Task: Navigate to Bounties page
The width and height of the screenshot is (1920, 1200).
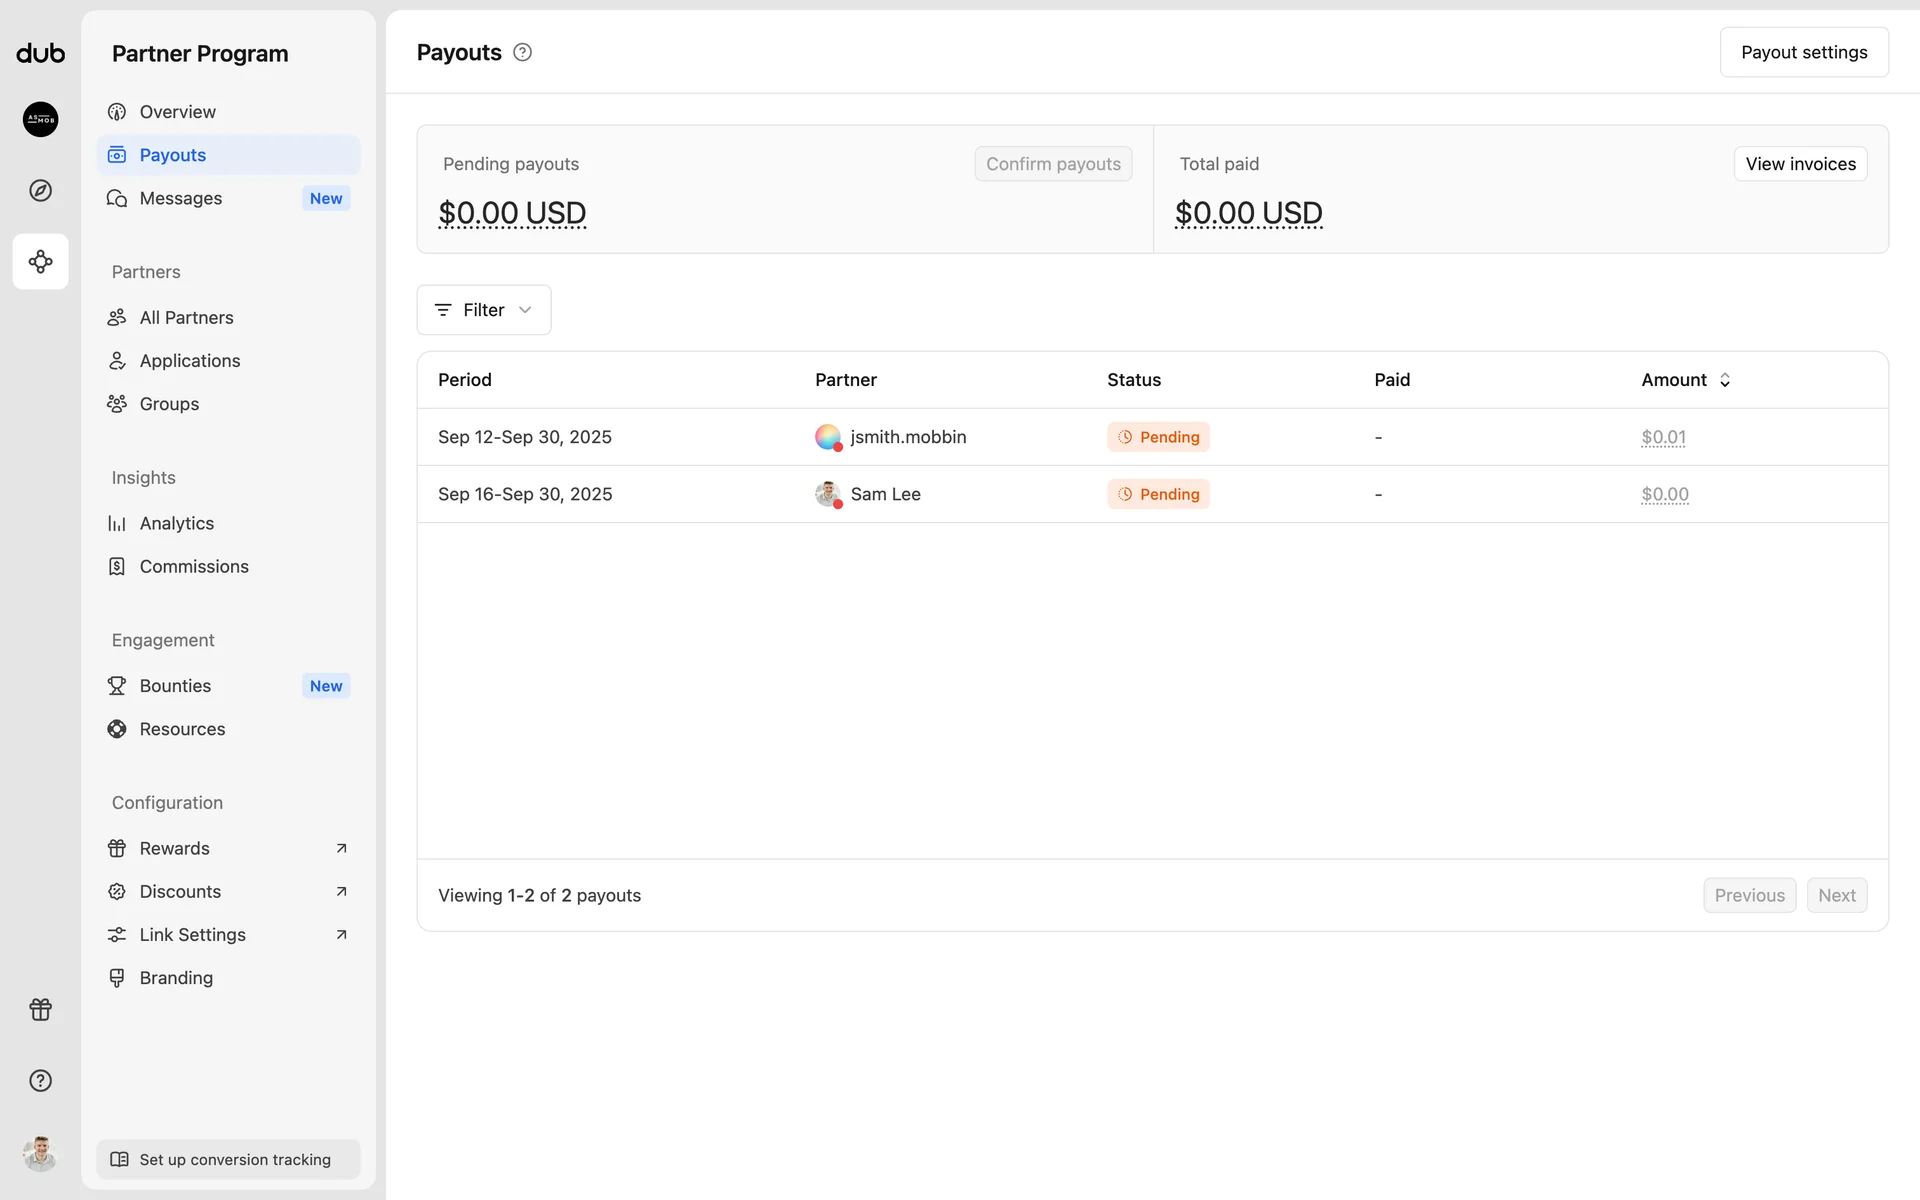Action: (175, 686)
